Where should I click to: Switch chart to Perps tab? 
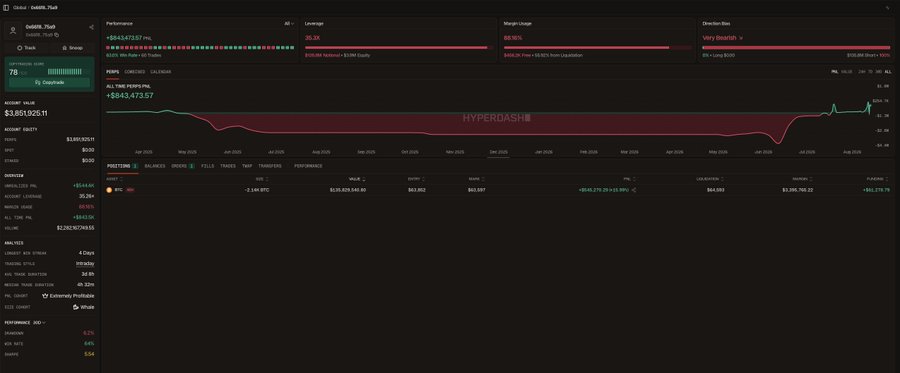(x=112, y=72)
